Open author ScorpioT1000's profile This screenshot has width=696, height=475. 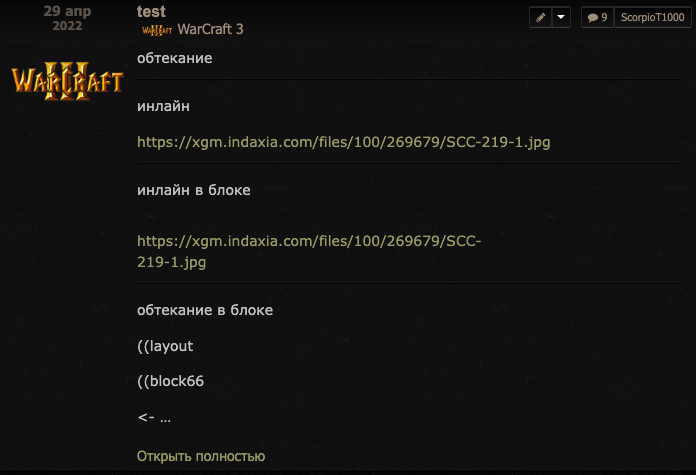(x=651, y=17)
